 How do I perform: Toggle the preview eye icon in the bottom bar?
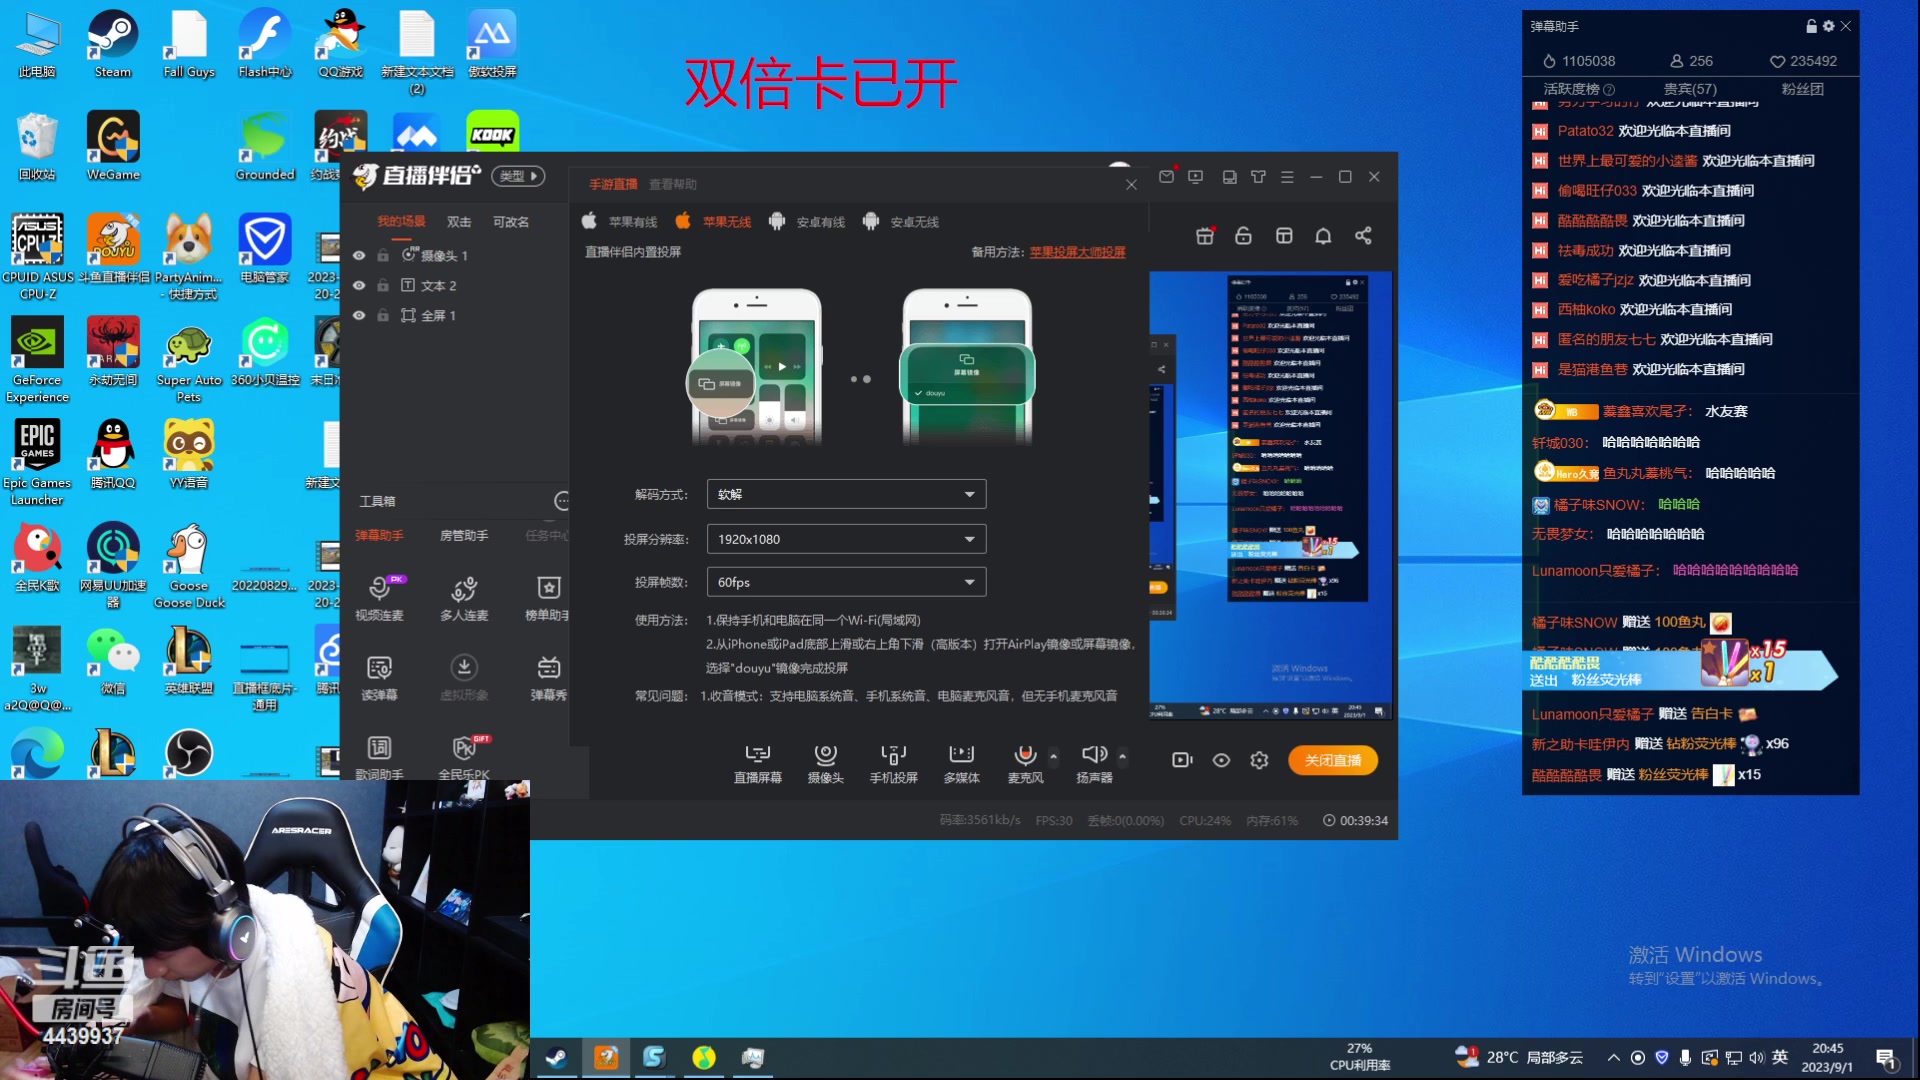click(1221, 760)
